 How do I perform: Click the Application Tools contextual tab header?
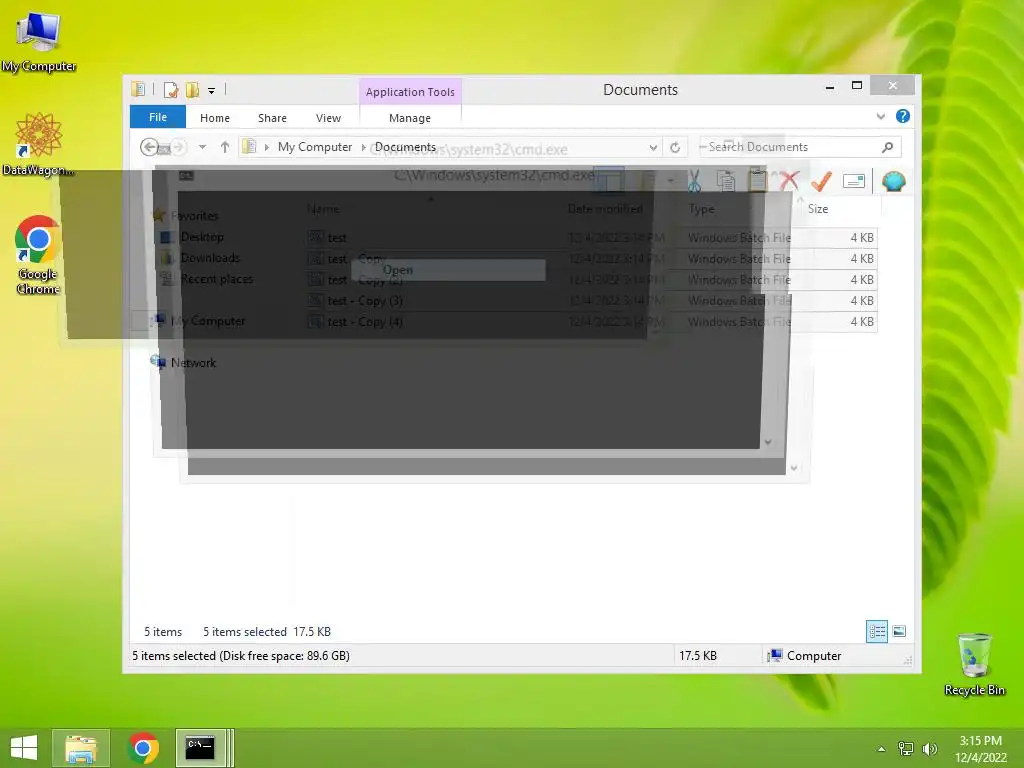point(410,91)
